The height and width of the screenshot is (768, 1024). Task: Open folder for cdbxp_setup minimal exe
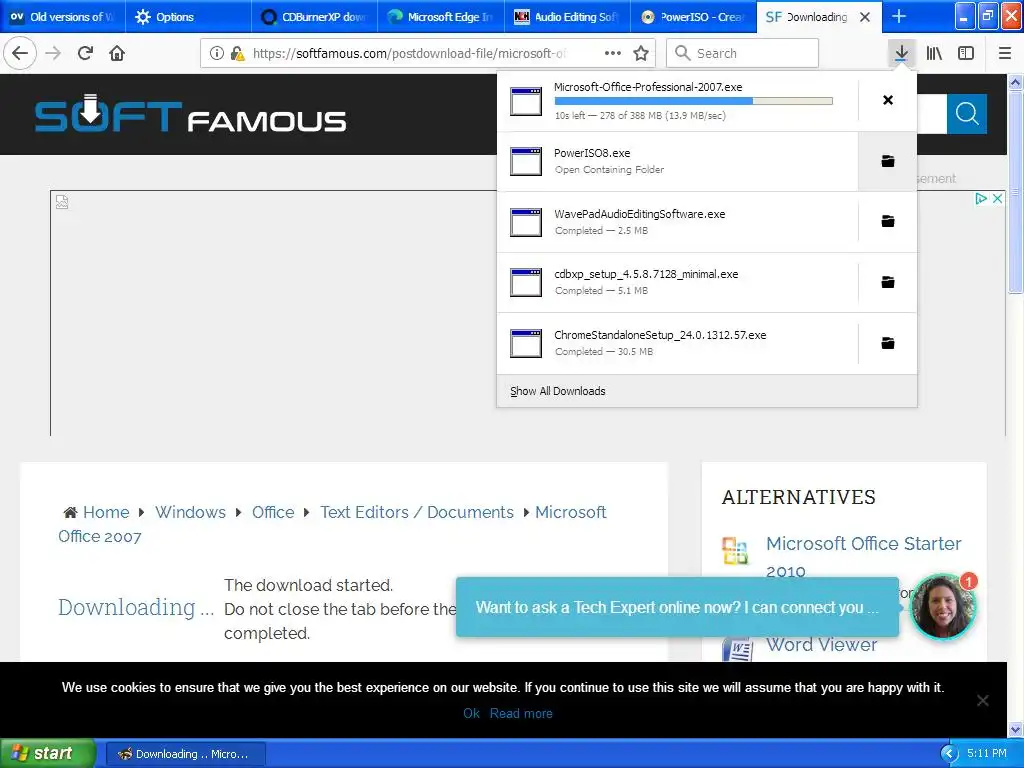click(x=888, y=282)
